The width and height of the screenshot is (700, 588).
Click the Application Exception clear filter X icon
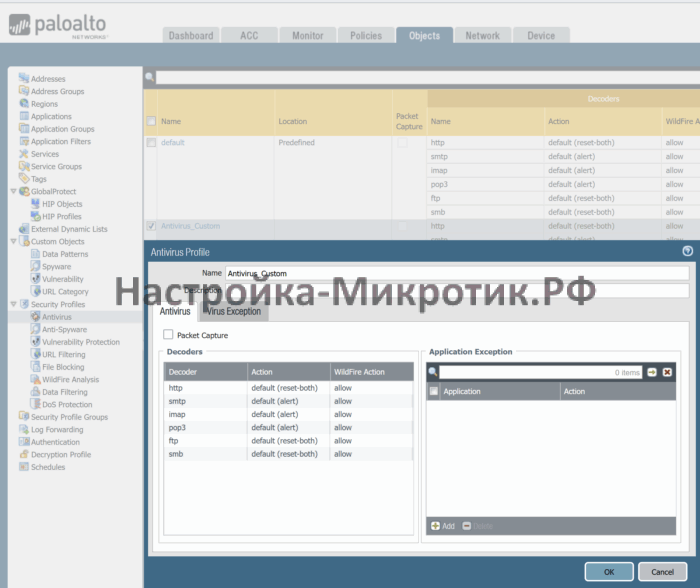[x=667, y=372]
